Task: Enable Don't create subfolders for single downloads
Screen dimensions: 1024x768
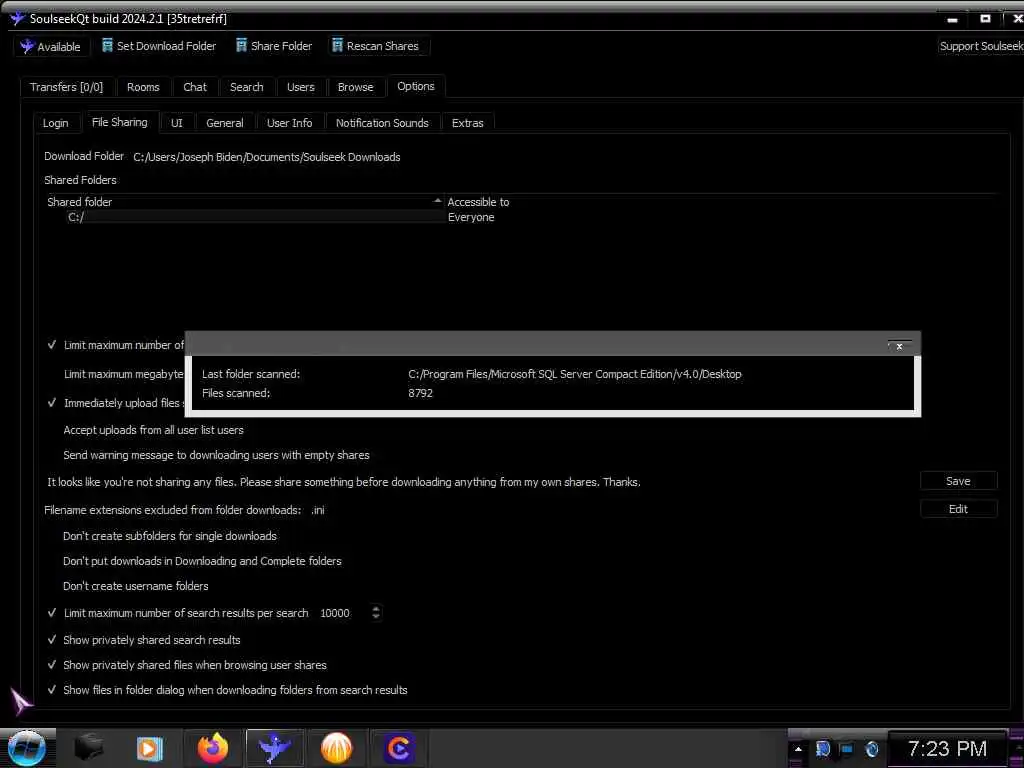Action: point(170,536)
